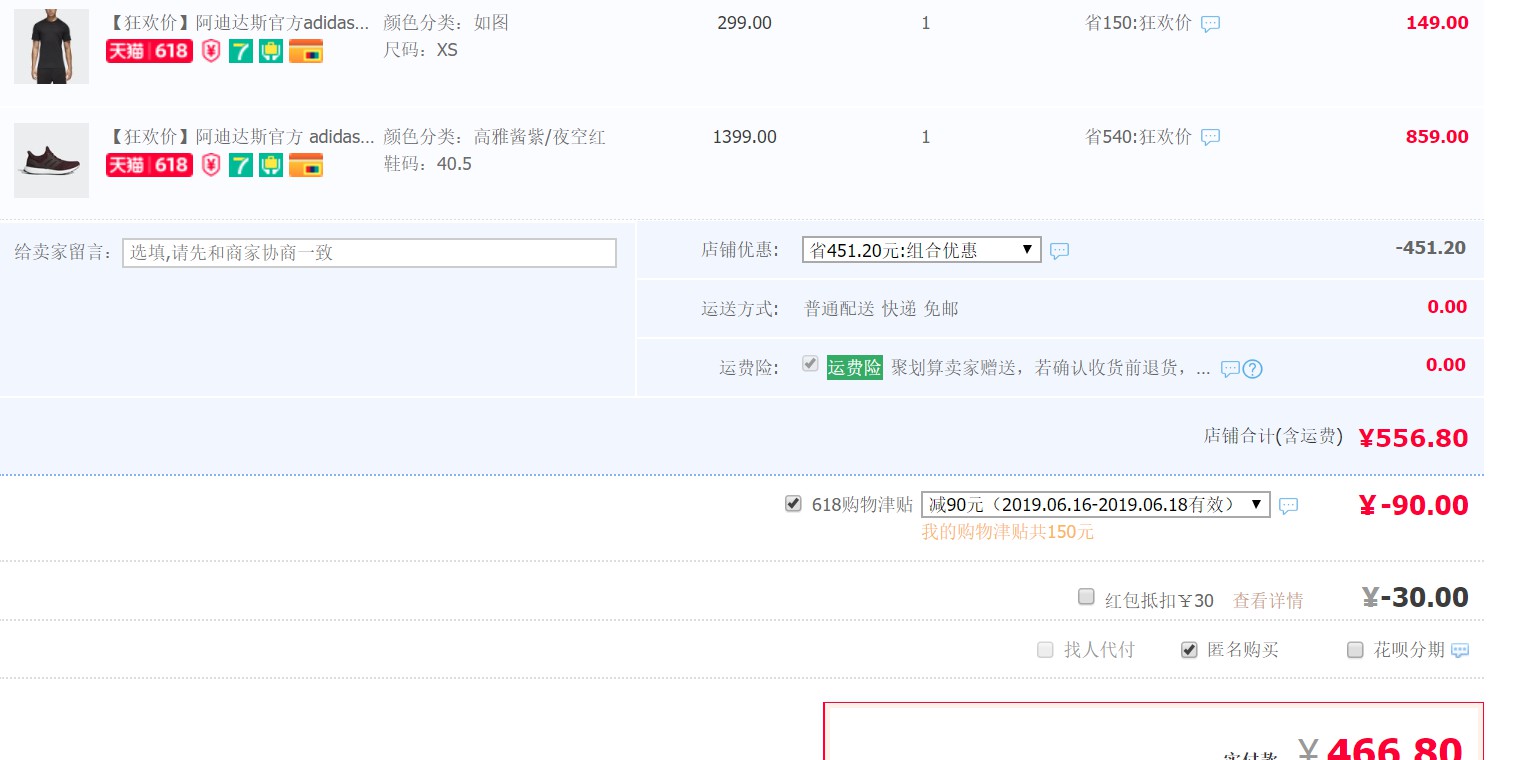Click store discount amount -451.20
Viewport: 1519px width, 760px height.
(1430, 248)
